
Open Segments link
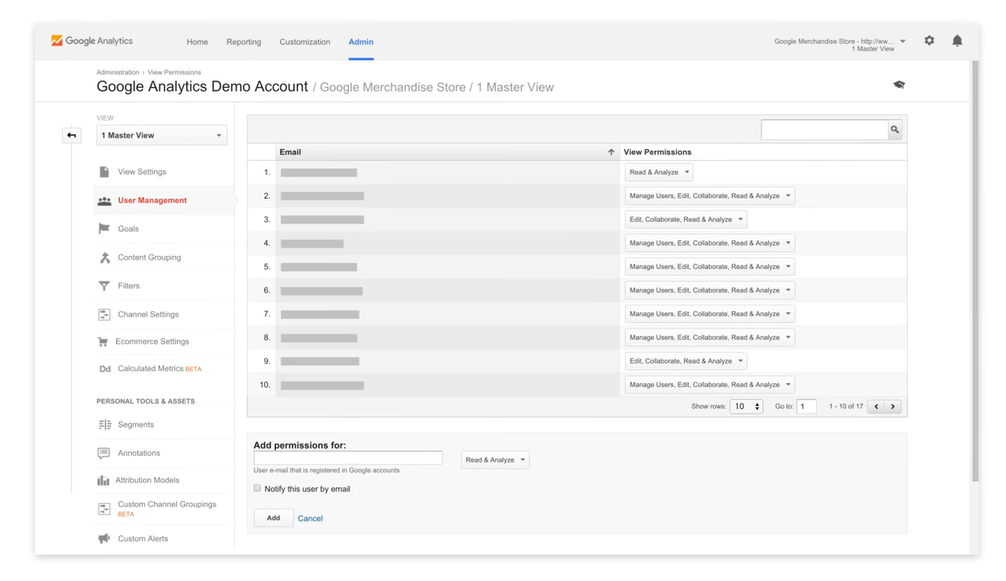coord(135,425)
